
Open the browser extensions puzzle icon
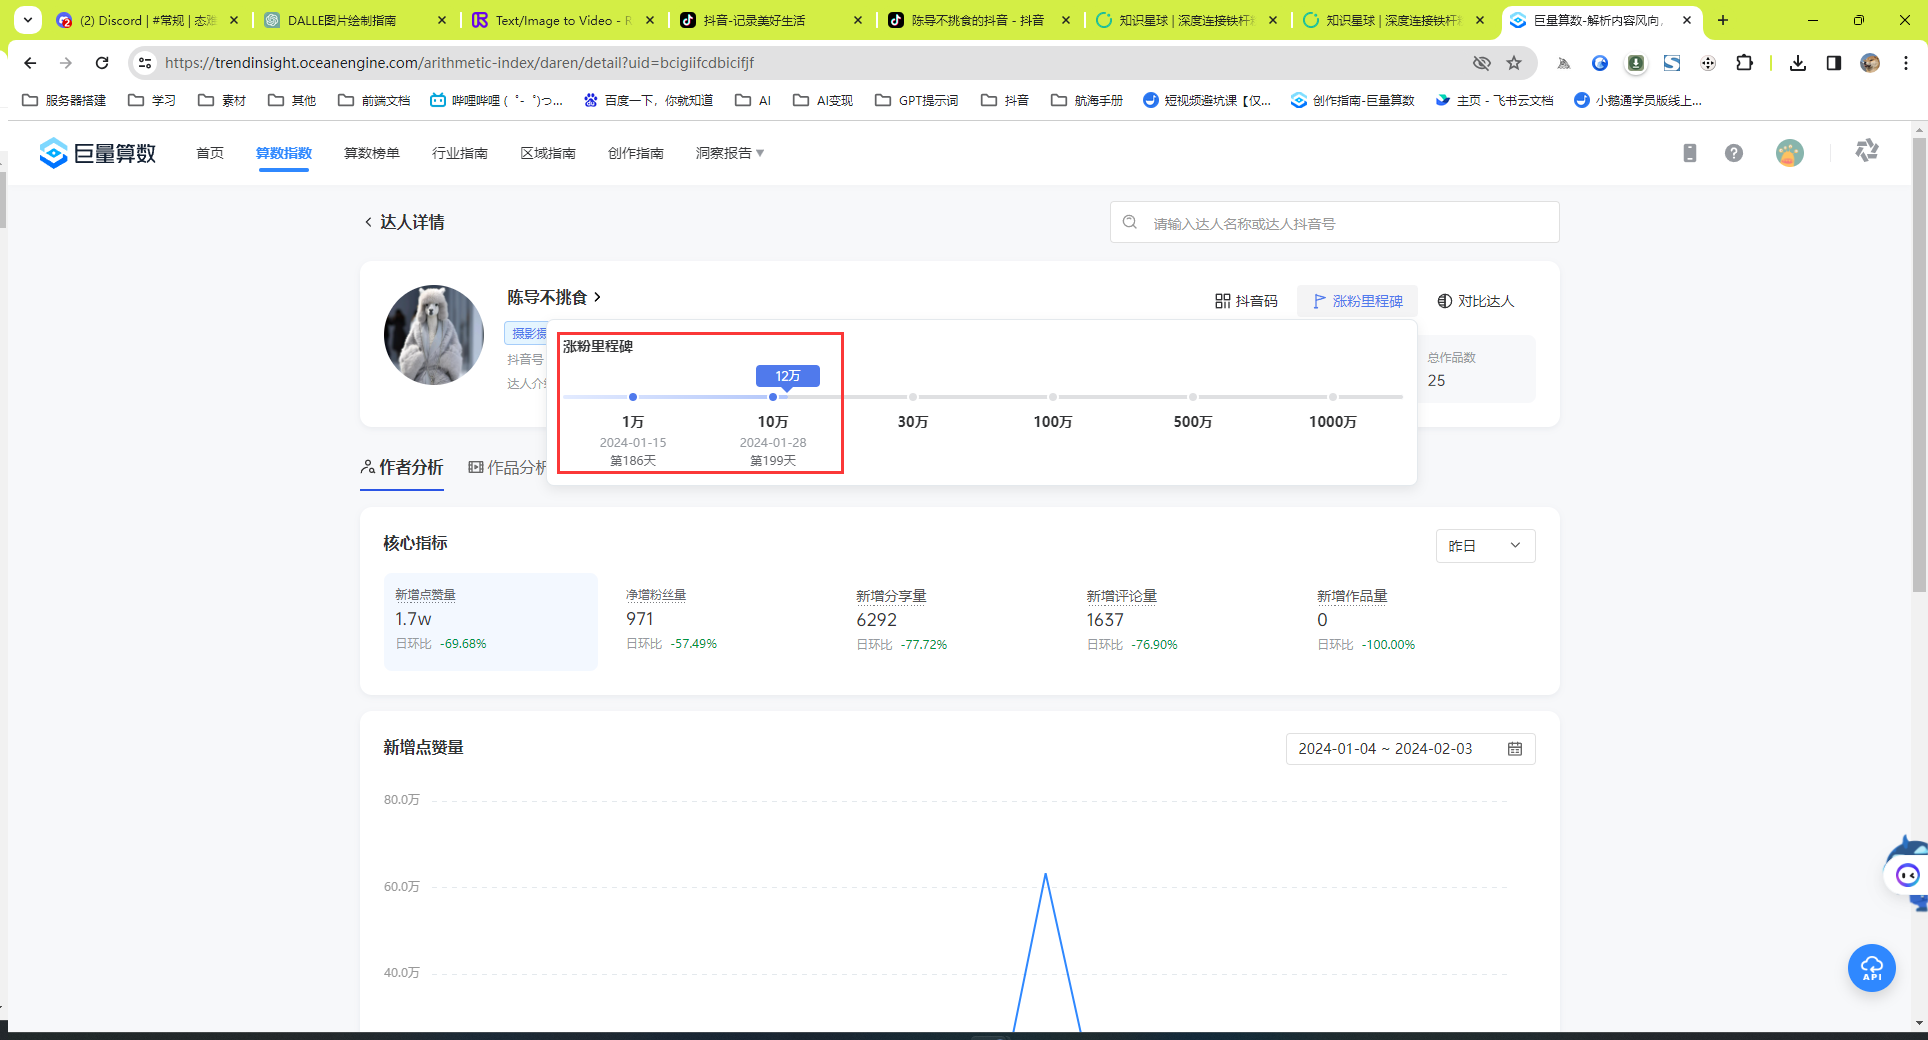[1744, 63]
